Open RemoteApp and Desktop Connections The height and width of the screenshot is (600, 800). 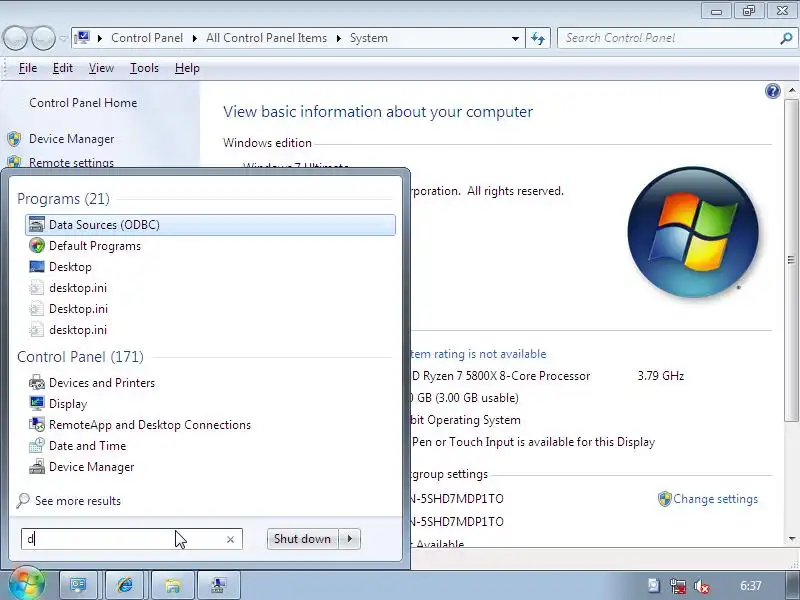(210, 424)
